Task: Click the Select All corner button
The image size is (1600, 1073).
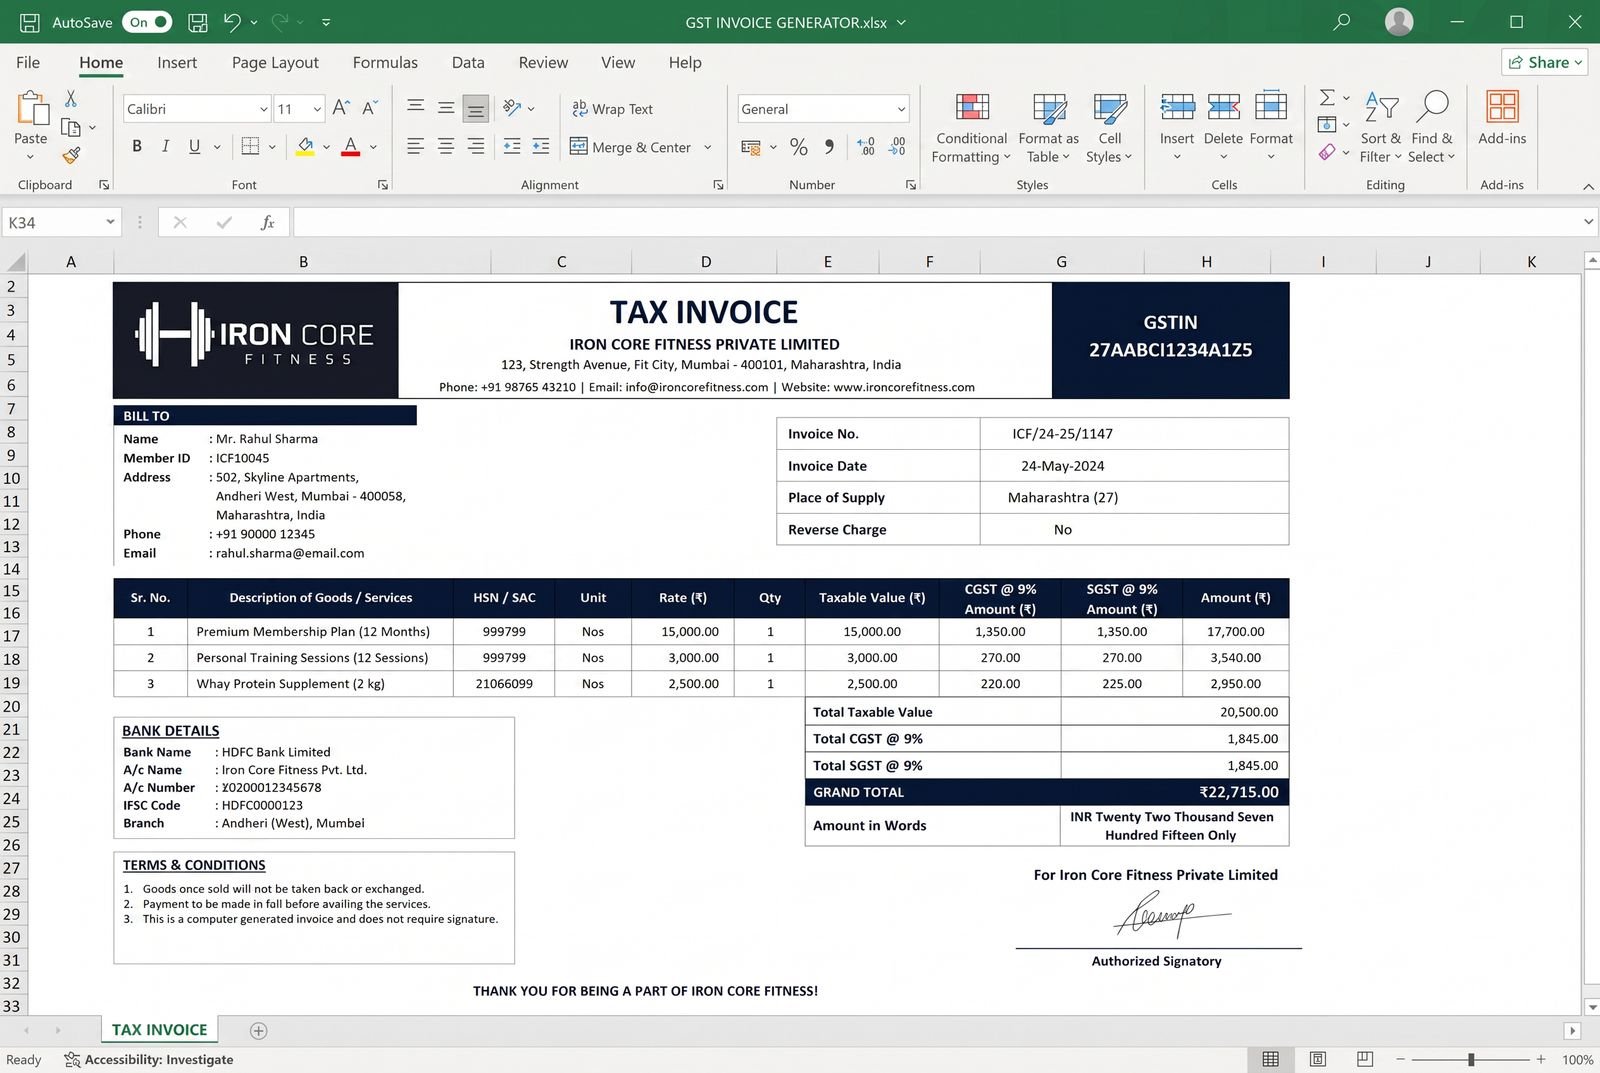Action: (15, 262)
